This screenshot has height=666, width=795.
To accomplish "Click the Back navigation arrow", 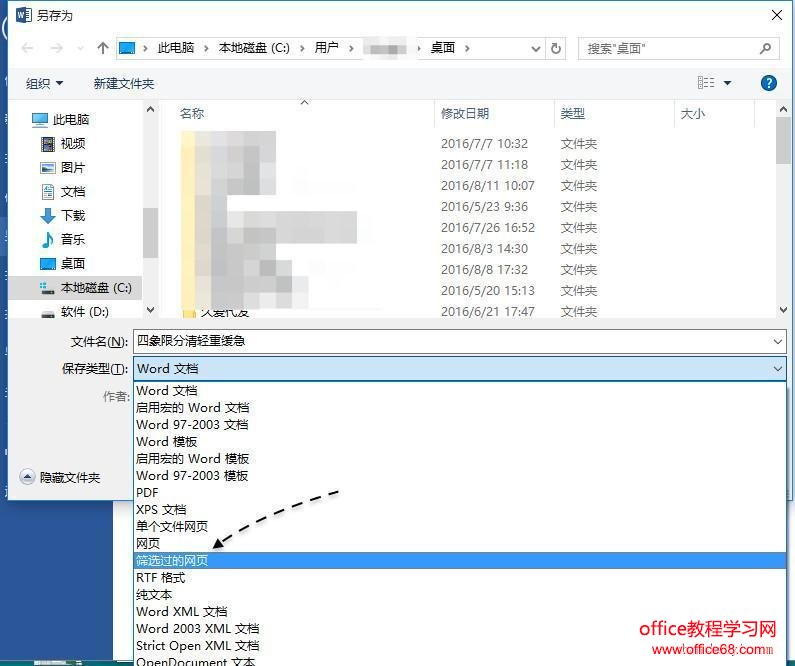I will click(x=27, y=48).
